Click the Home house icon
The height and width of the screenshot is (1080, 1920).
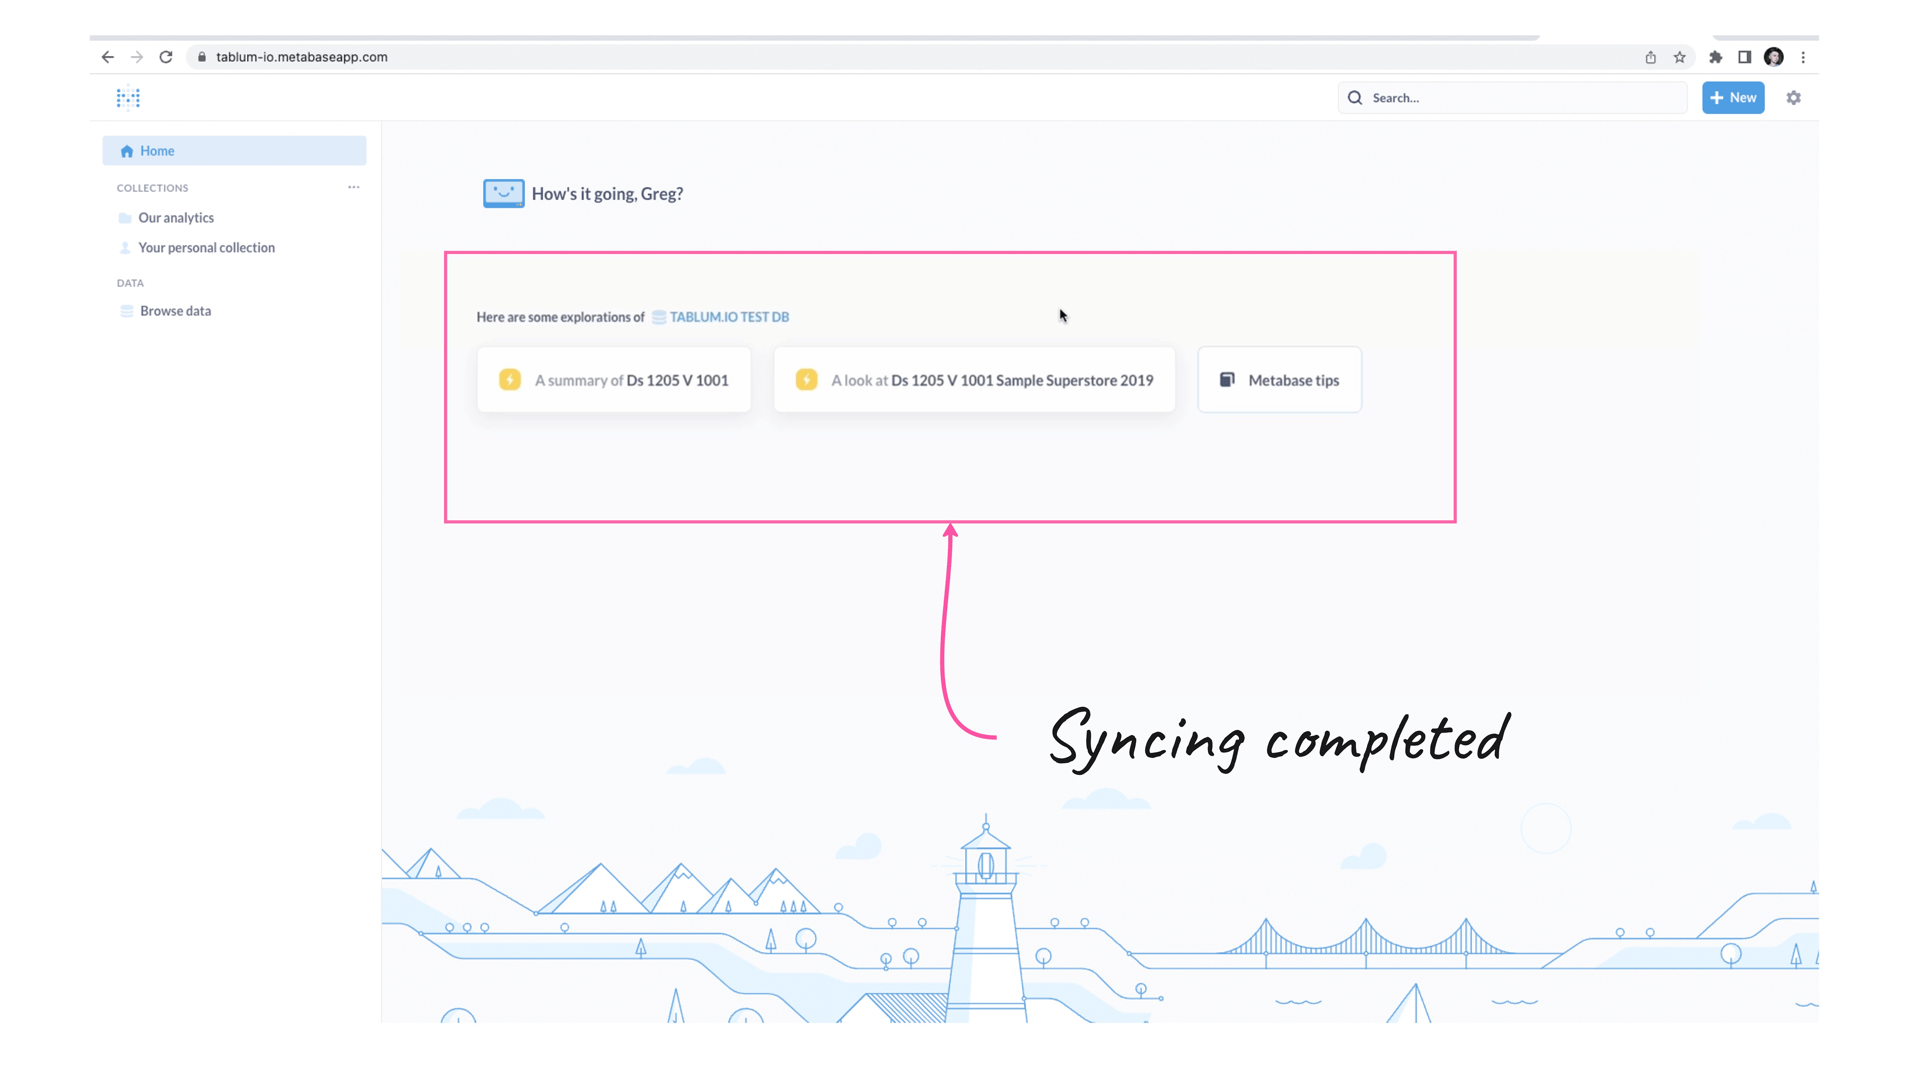click(127, 151)
